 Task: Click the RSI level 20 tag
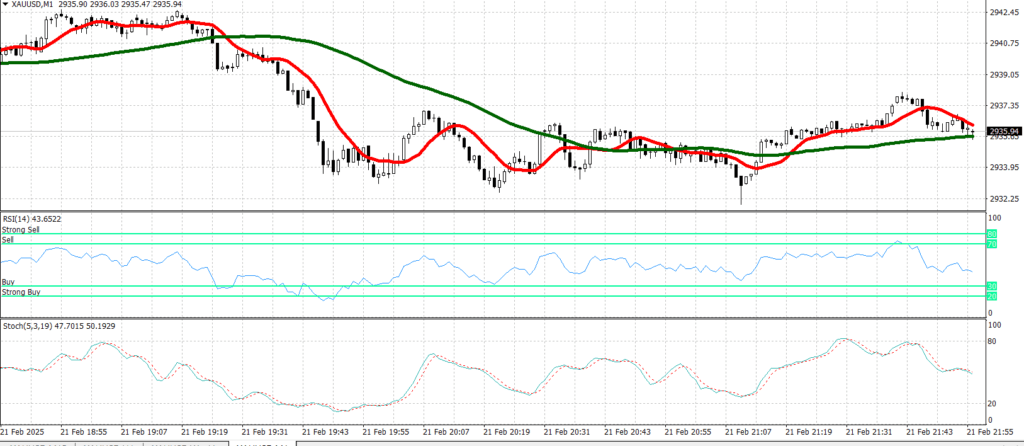pos(991,296)
